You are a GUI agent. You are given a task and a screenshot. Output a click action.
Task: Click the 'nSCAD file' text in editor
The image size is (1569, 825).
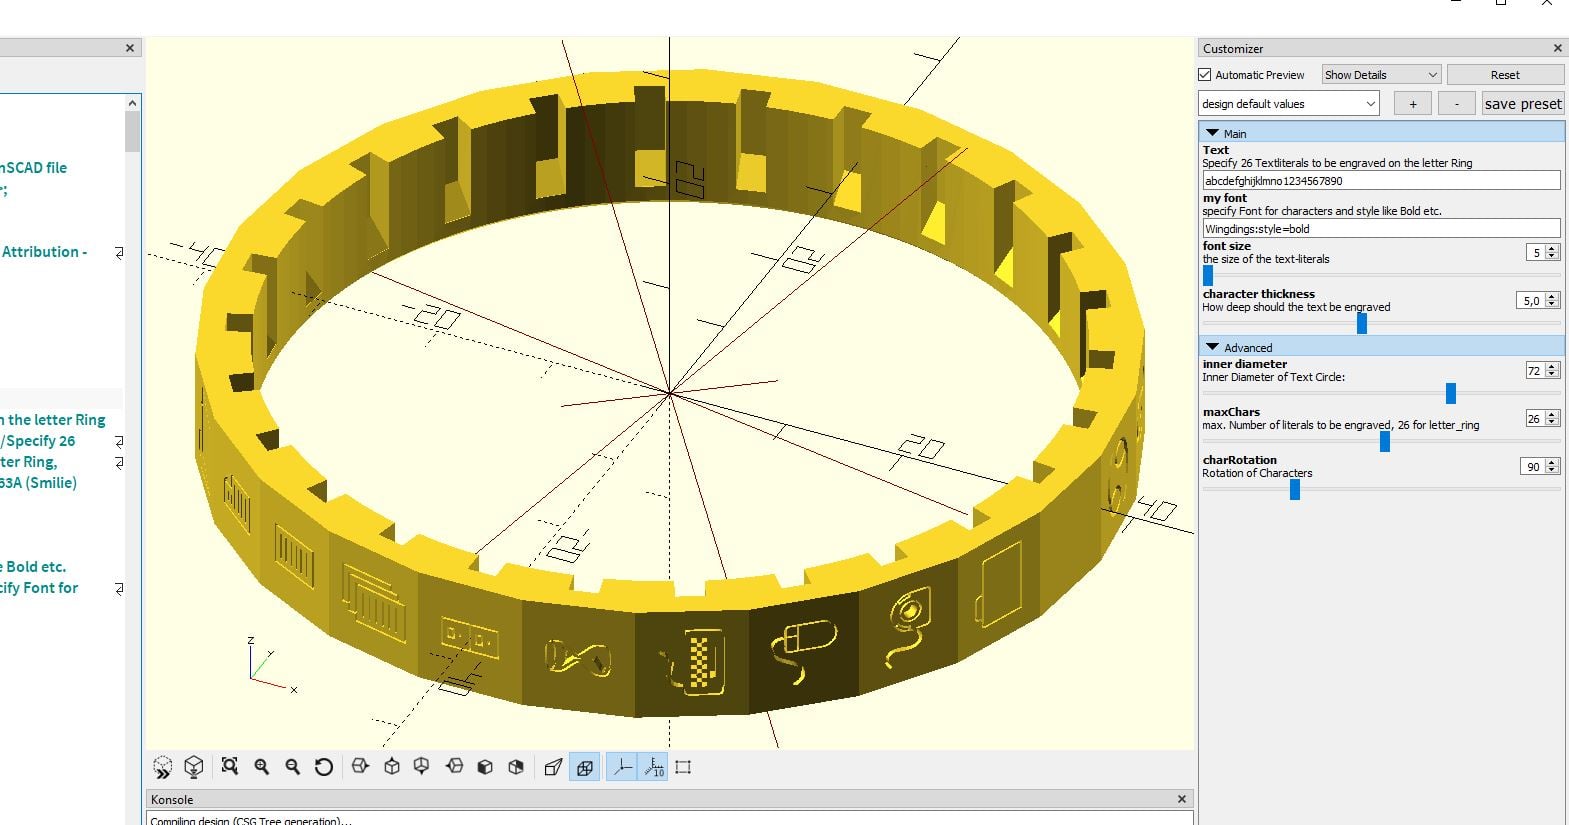(x=34, y=168)
